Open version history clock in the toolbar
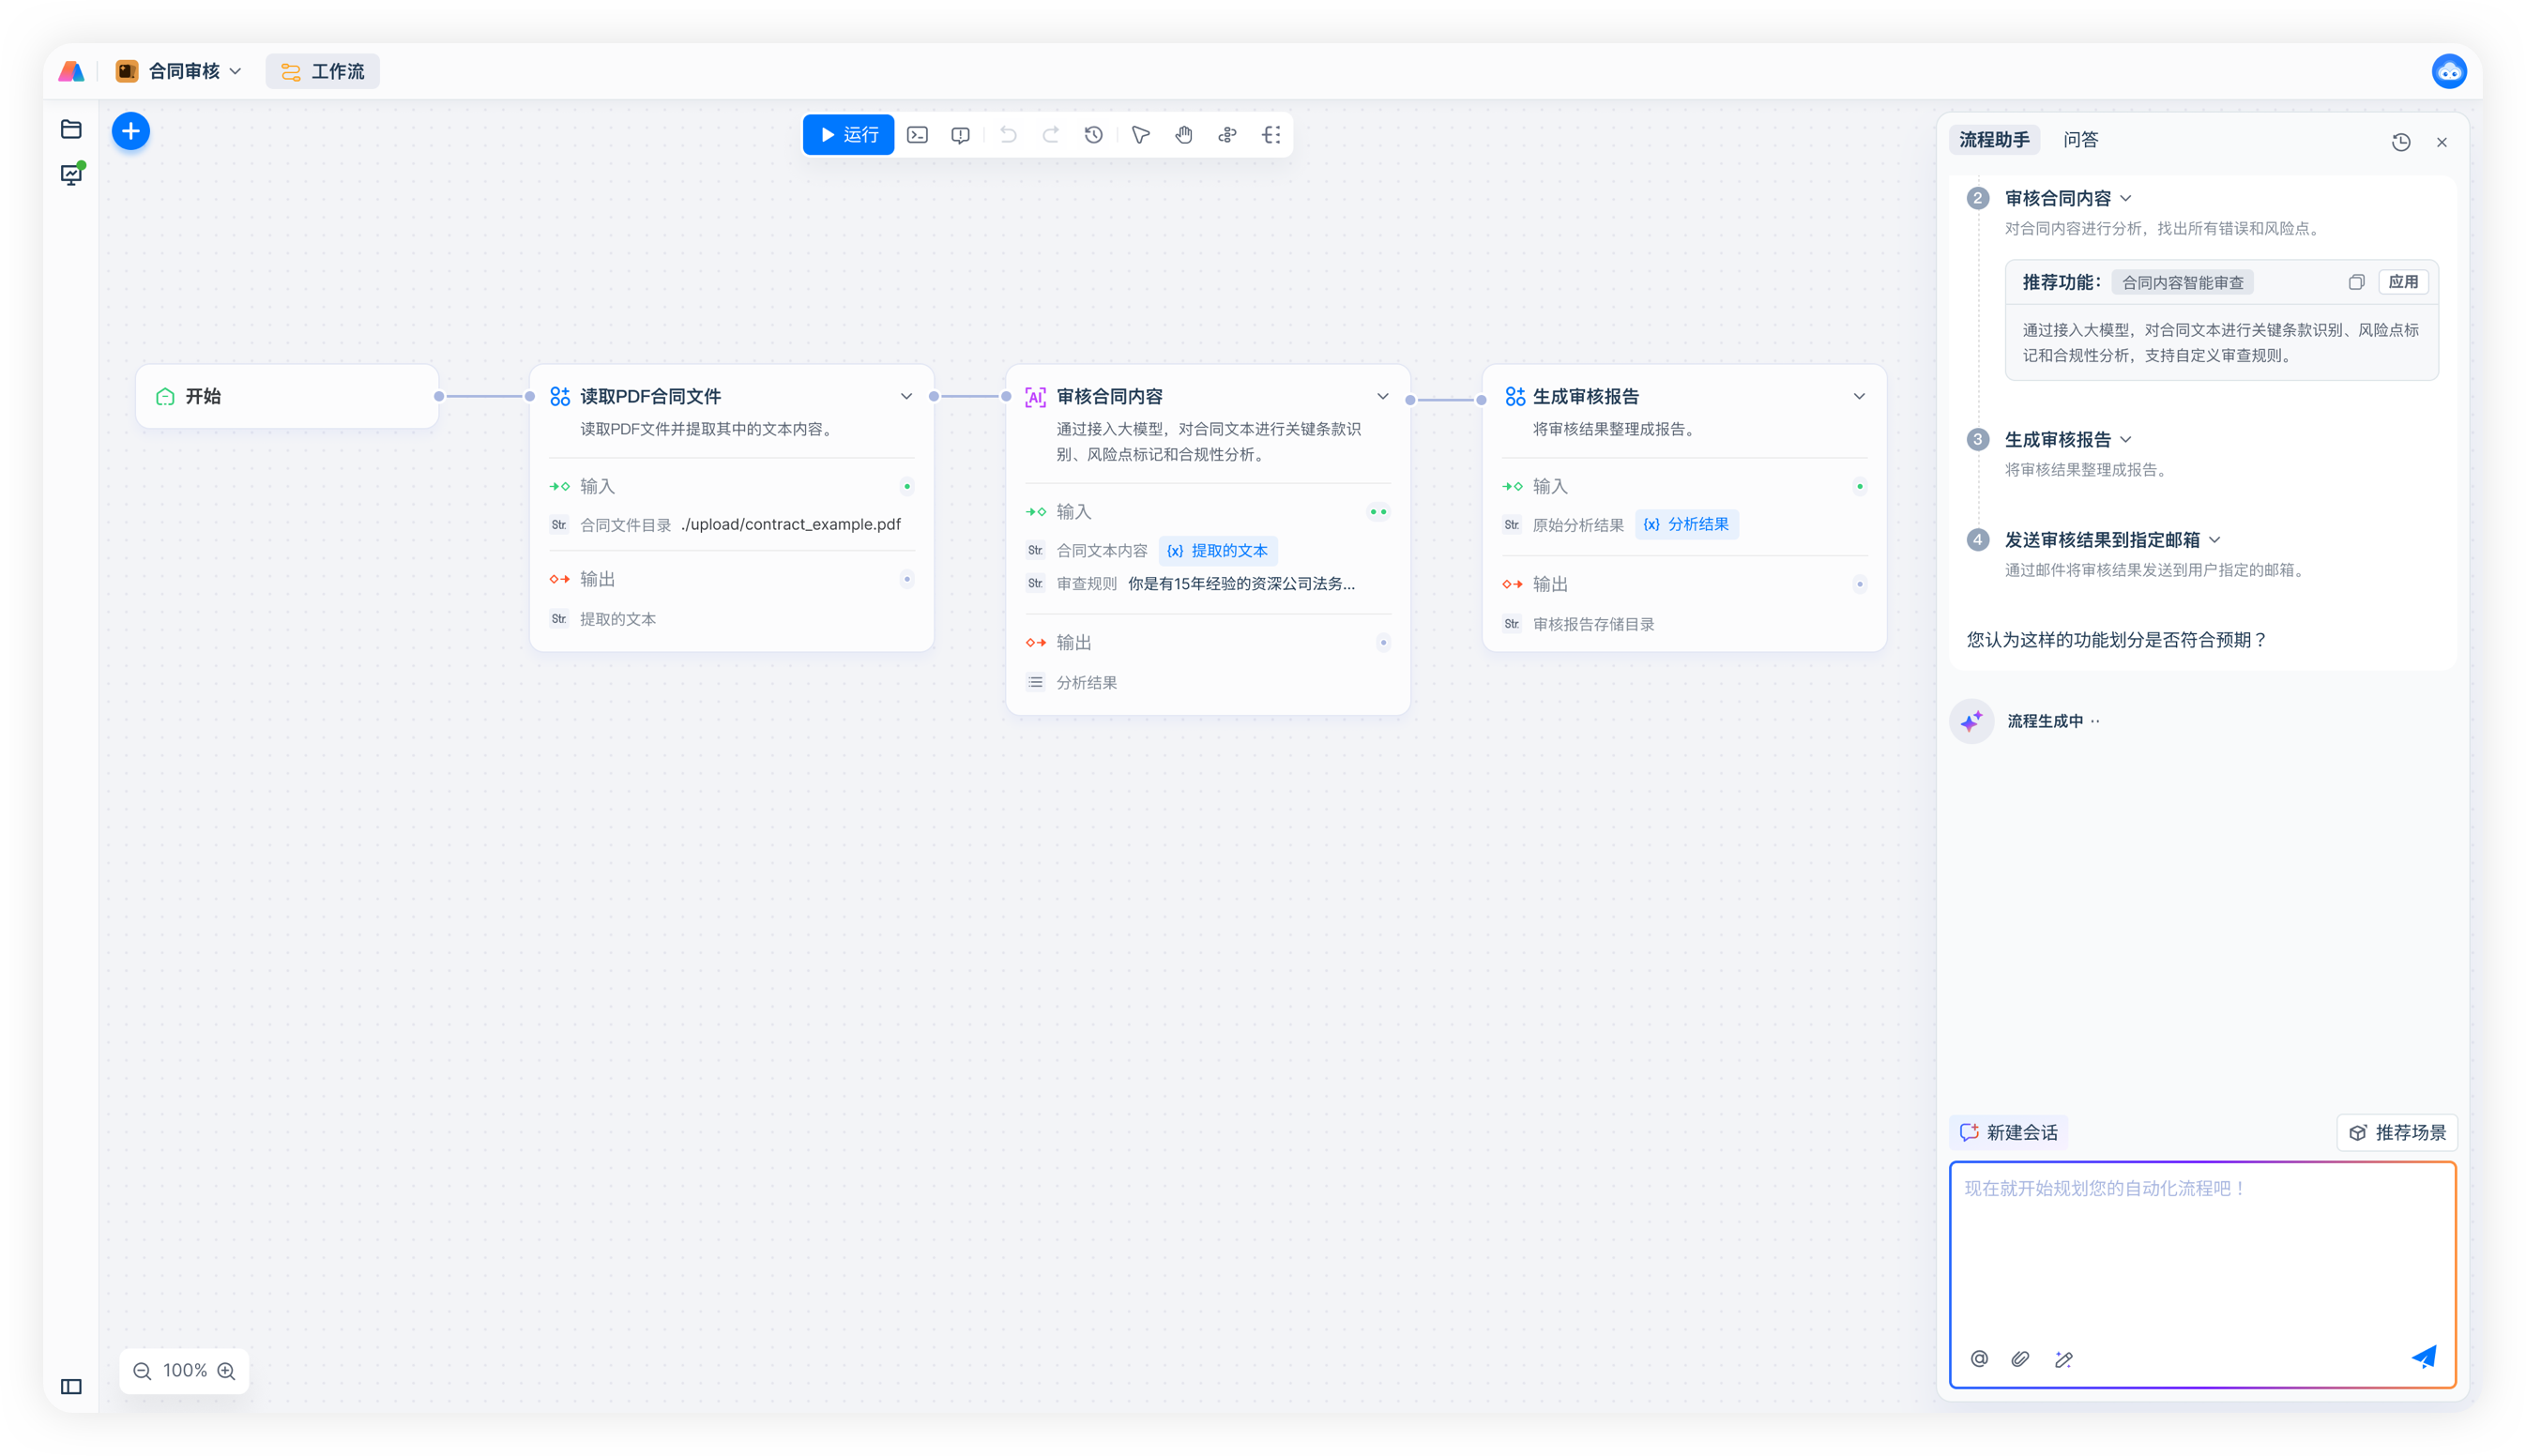 [1093, 135]
